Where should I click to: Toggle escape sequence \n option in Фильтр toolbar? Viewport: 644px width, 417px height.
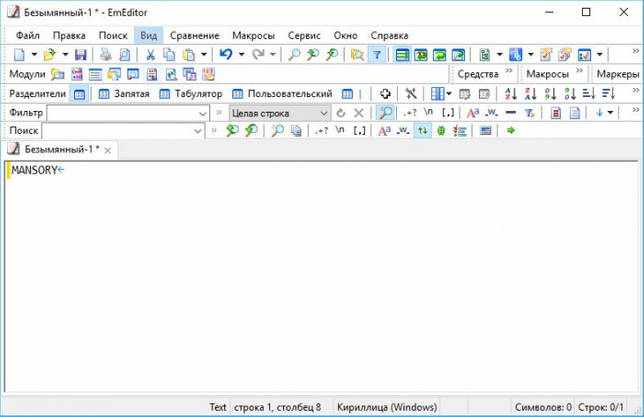pos(428,112)
